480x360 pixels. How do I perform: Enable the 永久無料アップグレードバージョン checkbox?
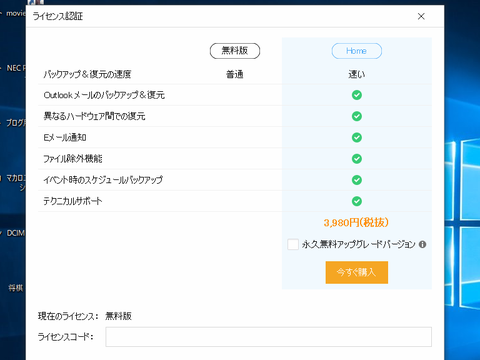293,244
